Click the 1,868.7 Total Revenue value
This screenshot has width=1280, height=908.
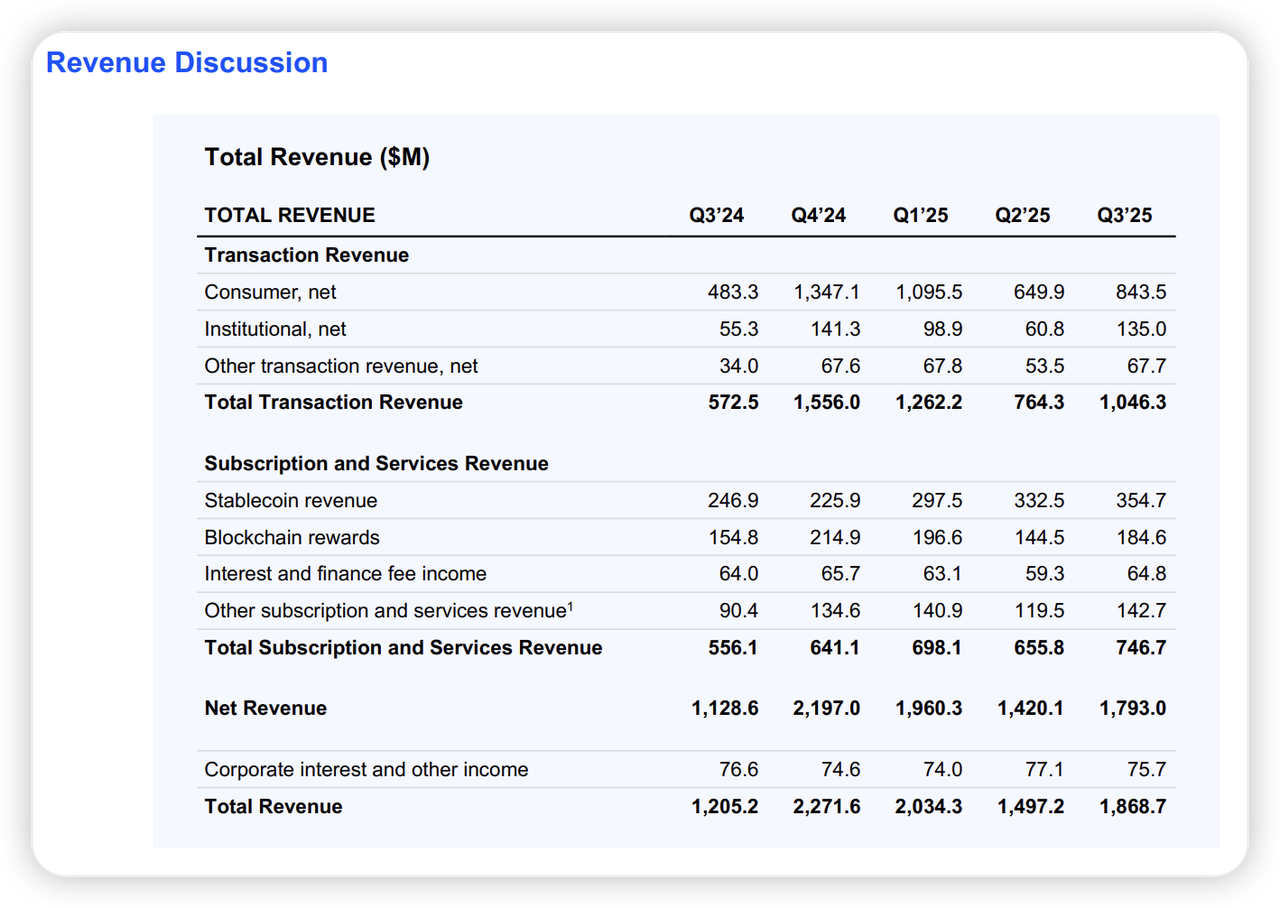coord(1132,806)
